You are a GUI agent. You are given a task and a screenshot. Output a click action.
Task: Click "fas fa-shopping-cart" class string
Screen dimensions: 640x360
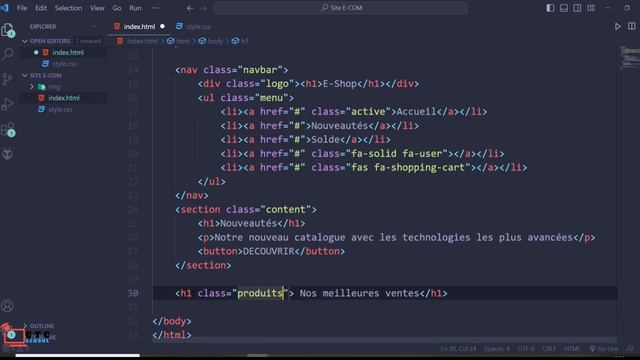408,167
